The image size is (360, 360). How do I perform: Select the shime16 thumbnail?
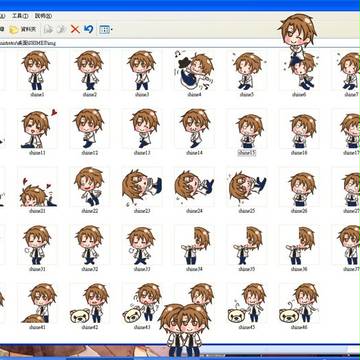point(299,129)
